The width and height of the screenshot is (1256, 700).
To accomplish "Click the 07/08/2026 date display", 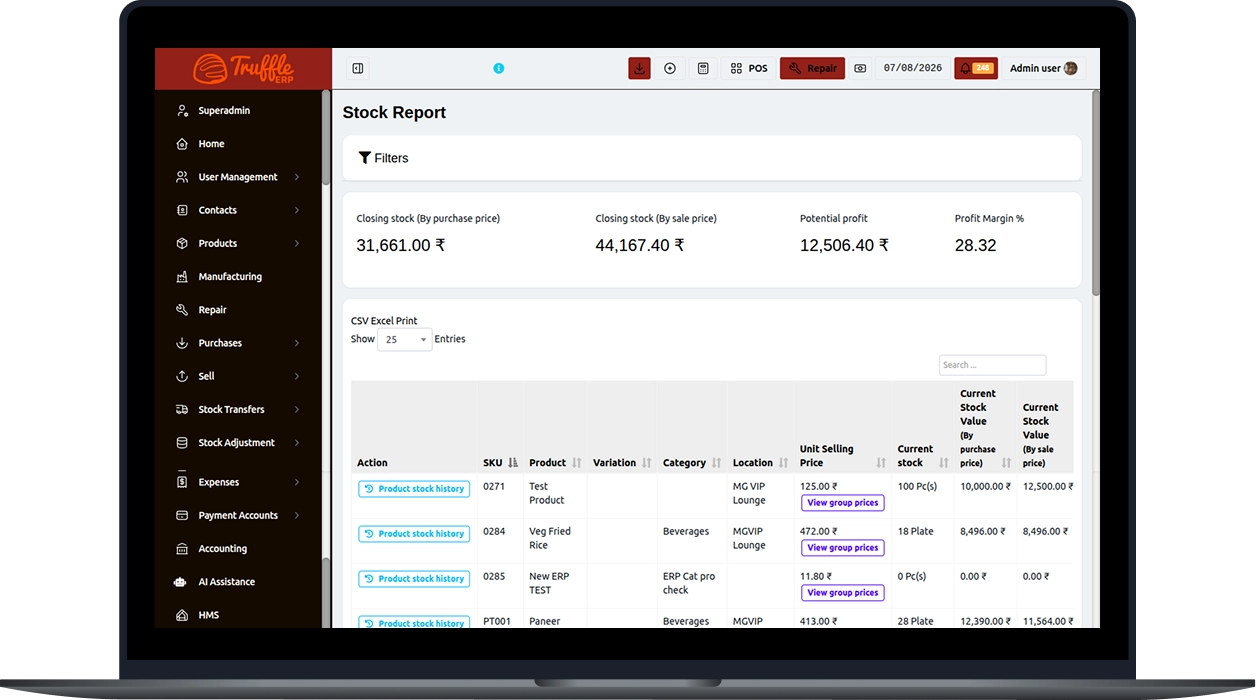I will point(913,68).
